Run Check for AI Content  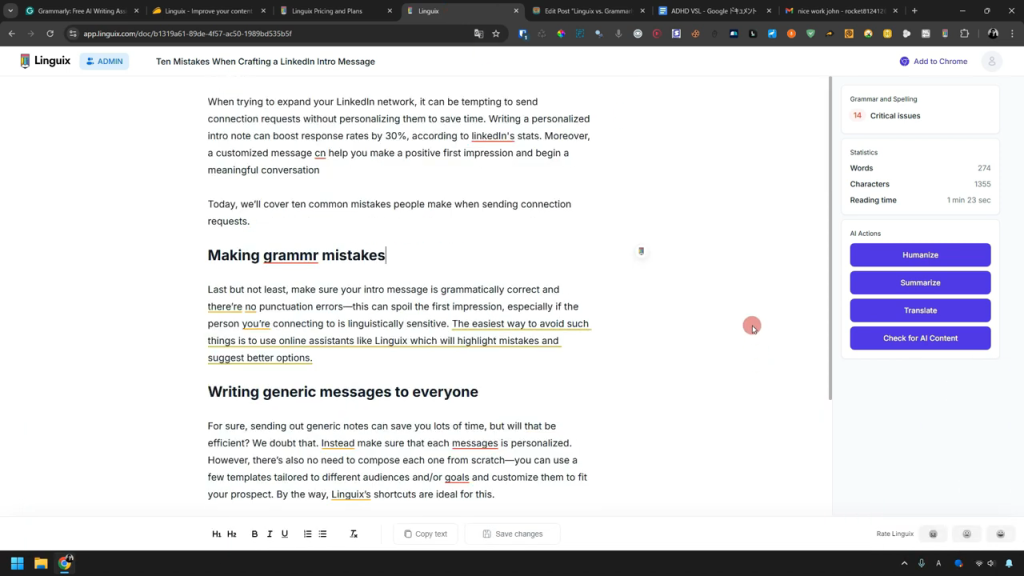tap(920, 338)
